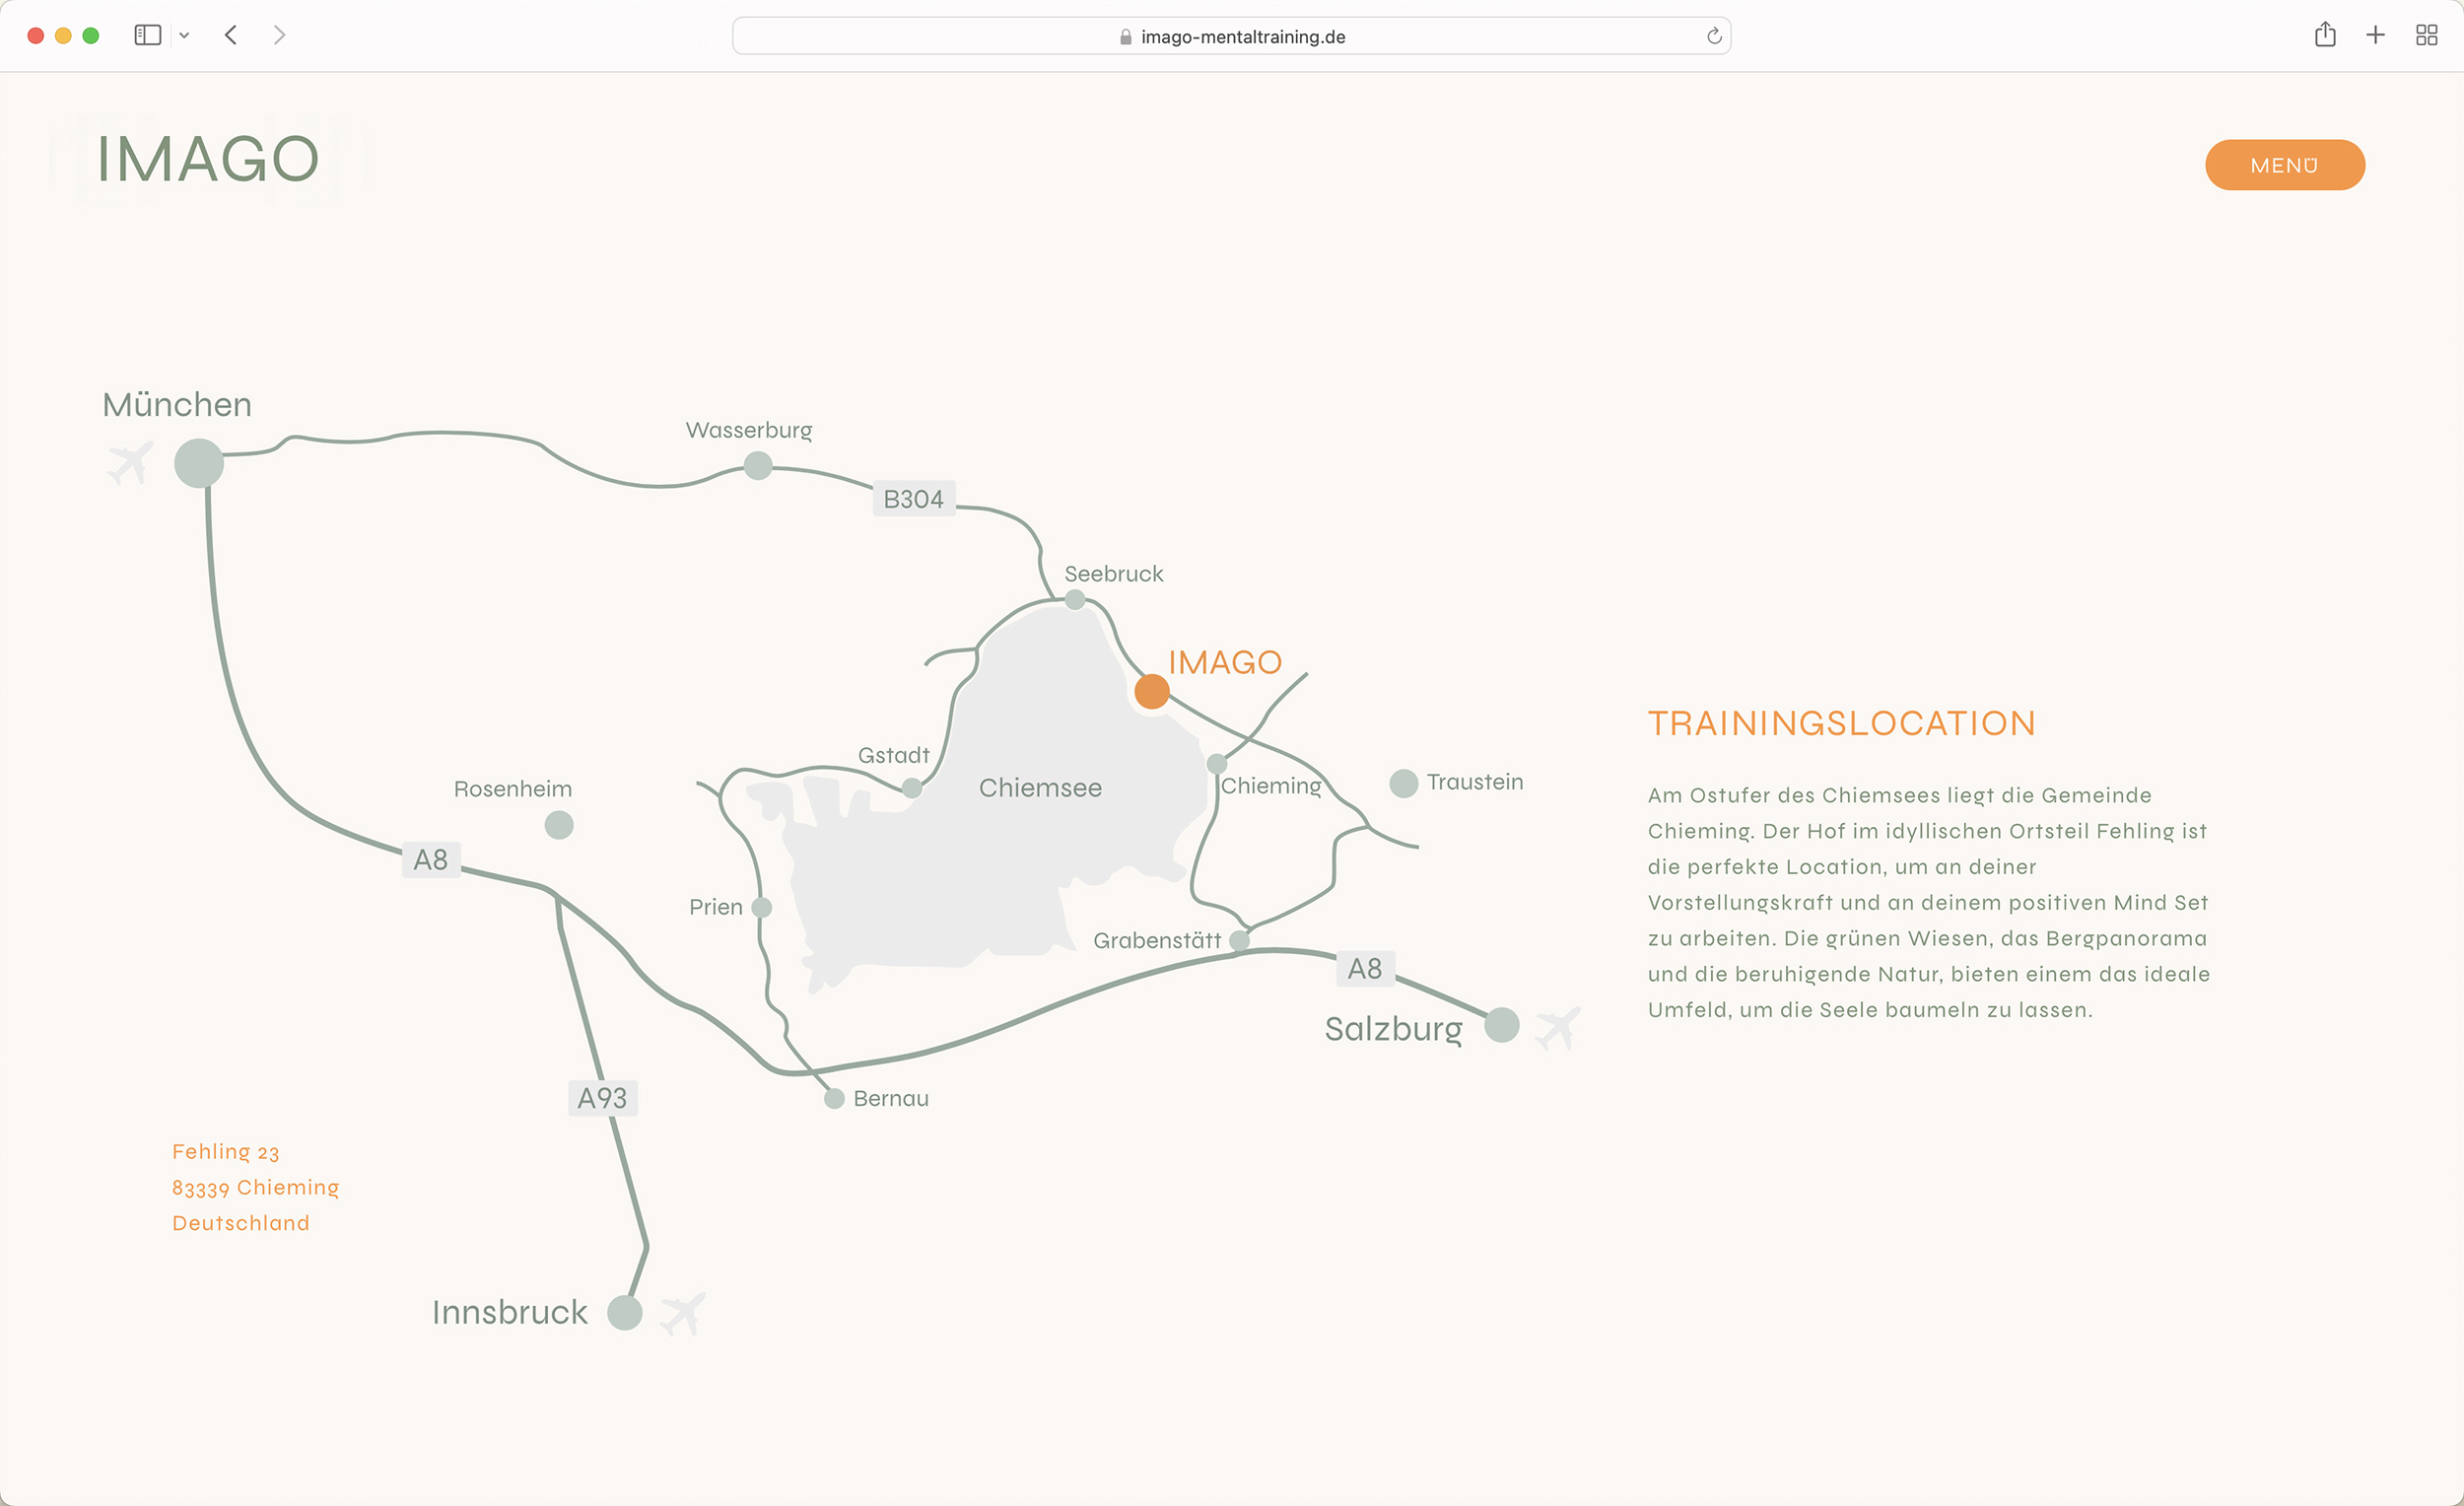Open a new tab with the plus icon
The image size is (2464, 1506).
pyautogui.click(x=2375, y=35)
